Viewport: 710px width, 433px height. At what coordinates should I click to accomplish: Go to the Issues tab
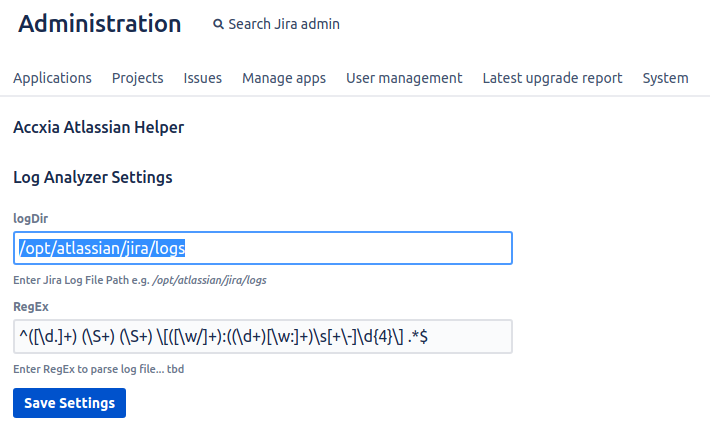[203, 78]
